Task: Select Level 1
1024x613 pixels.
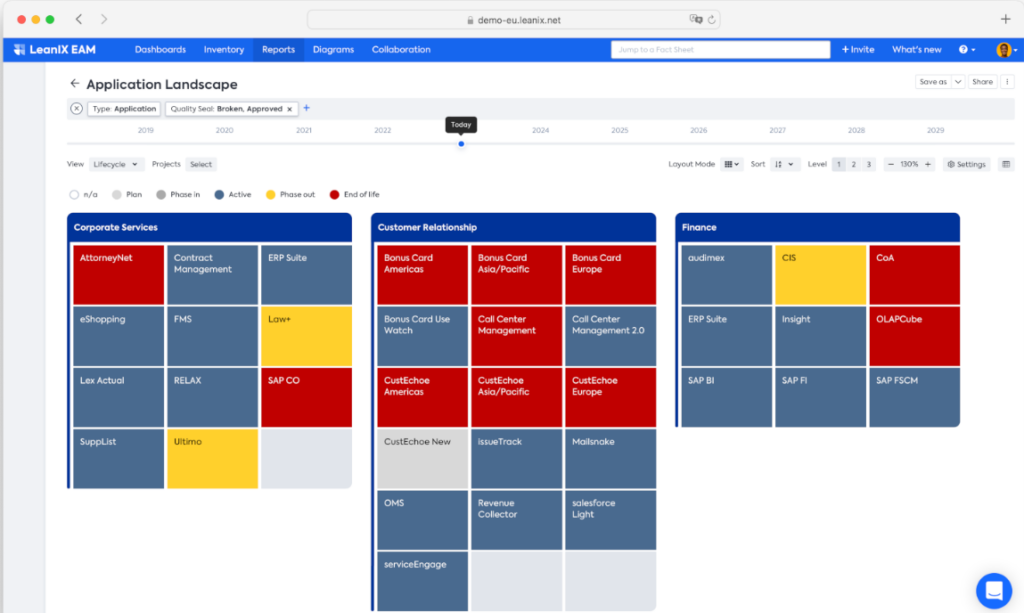Action: [x=839, y=165]
